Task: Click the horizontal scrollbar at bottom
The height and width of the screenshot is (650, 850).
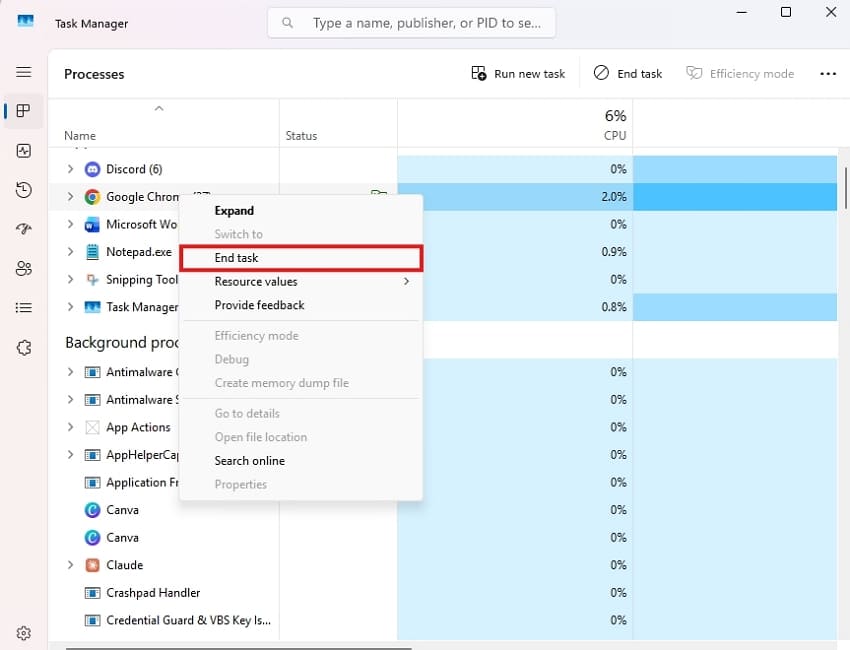Action: [x=239, y=648]
